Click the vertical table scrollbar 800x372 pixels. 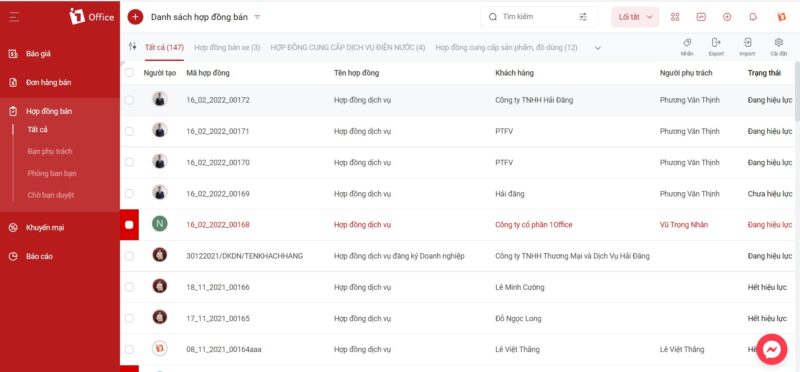pyautogui.click(x=797, y=92)
